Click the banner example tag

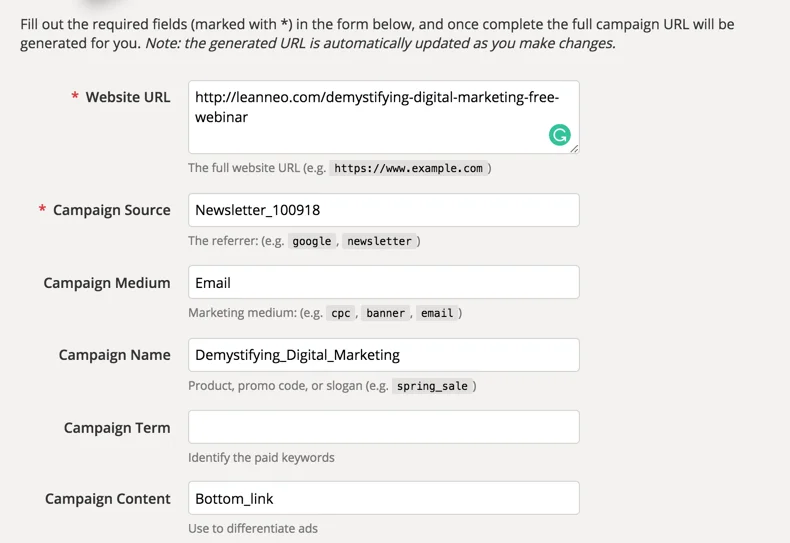(x=385, y=313)
